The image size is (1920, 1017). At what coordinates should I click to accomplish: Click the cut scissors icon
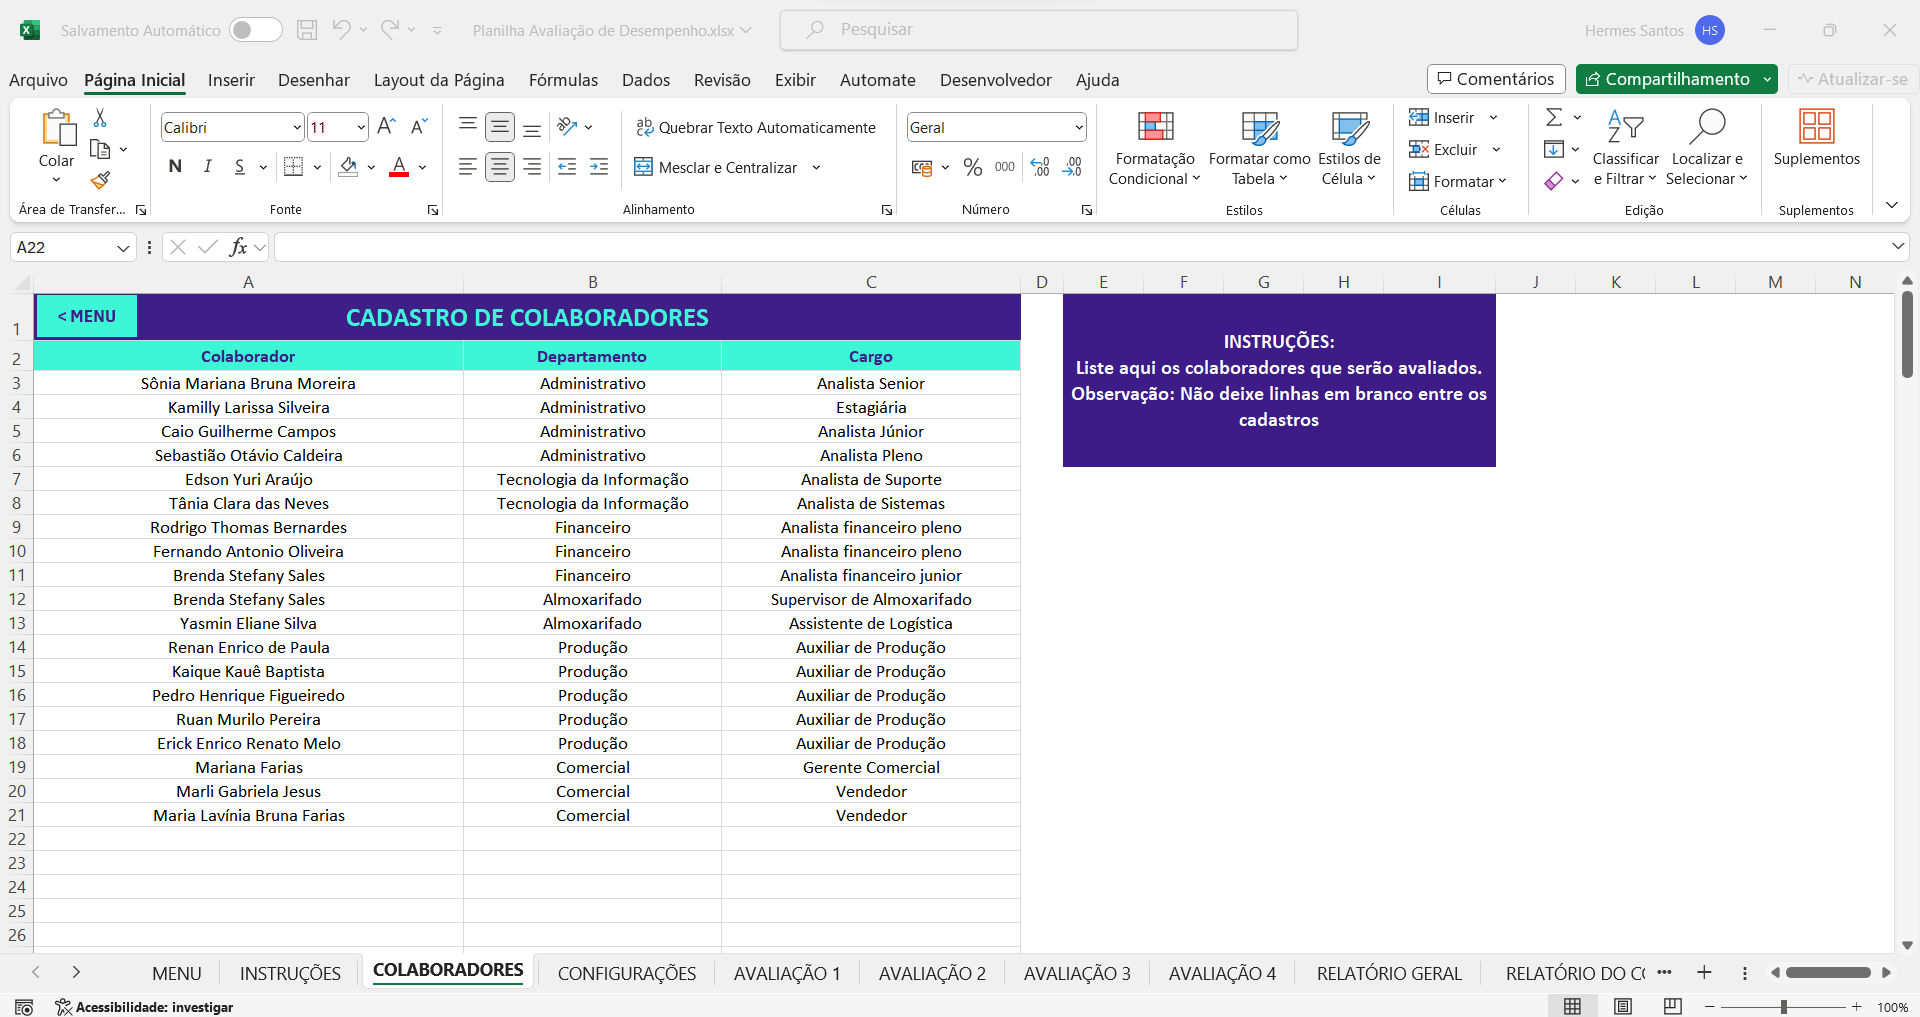[100, 118]
